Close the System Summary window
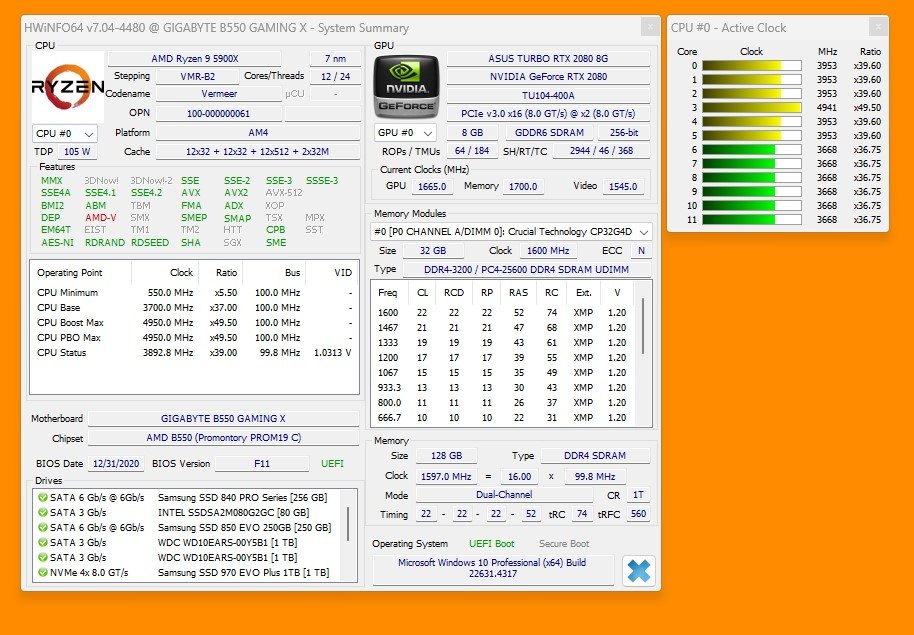 coord(650,27)
